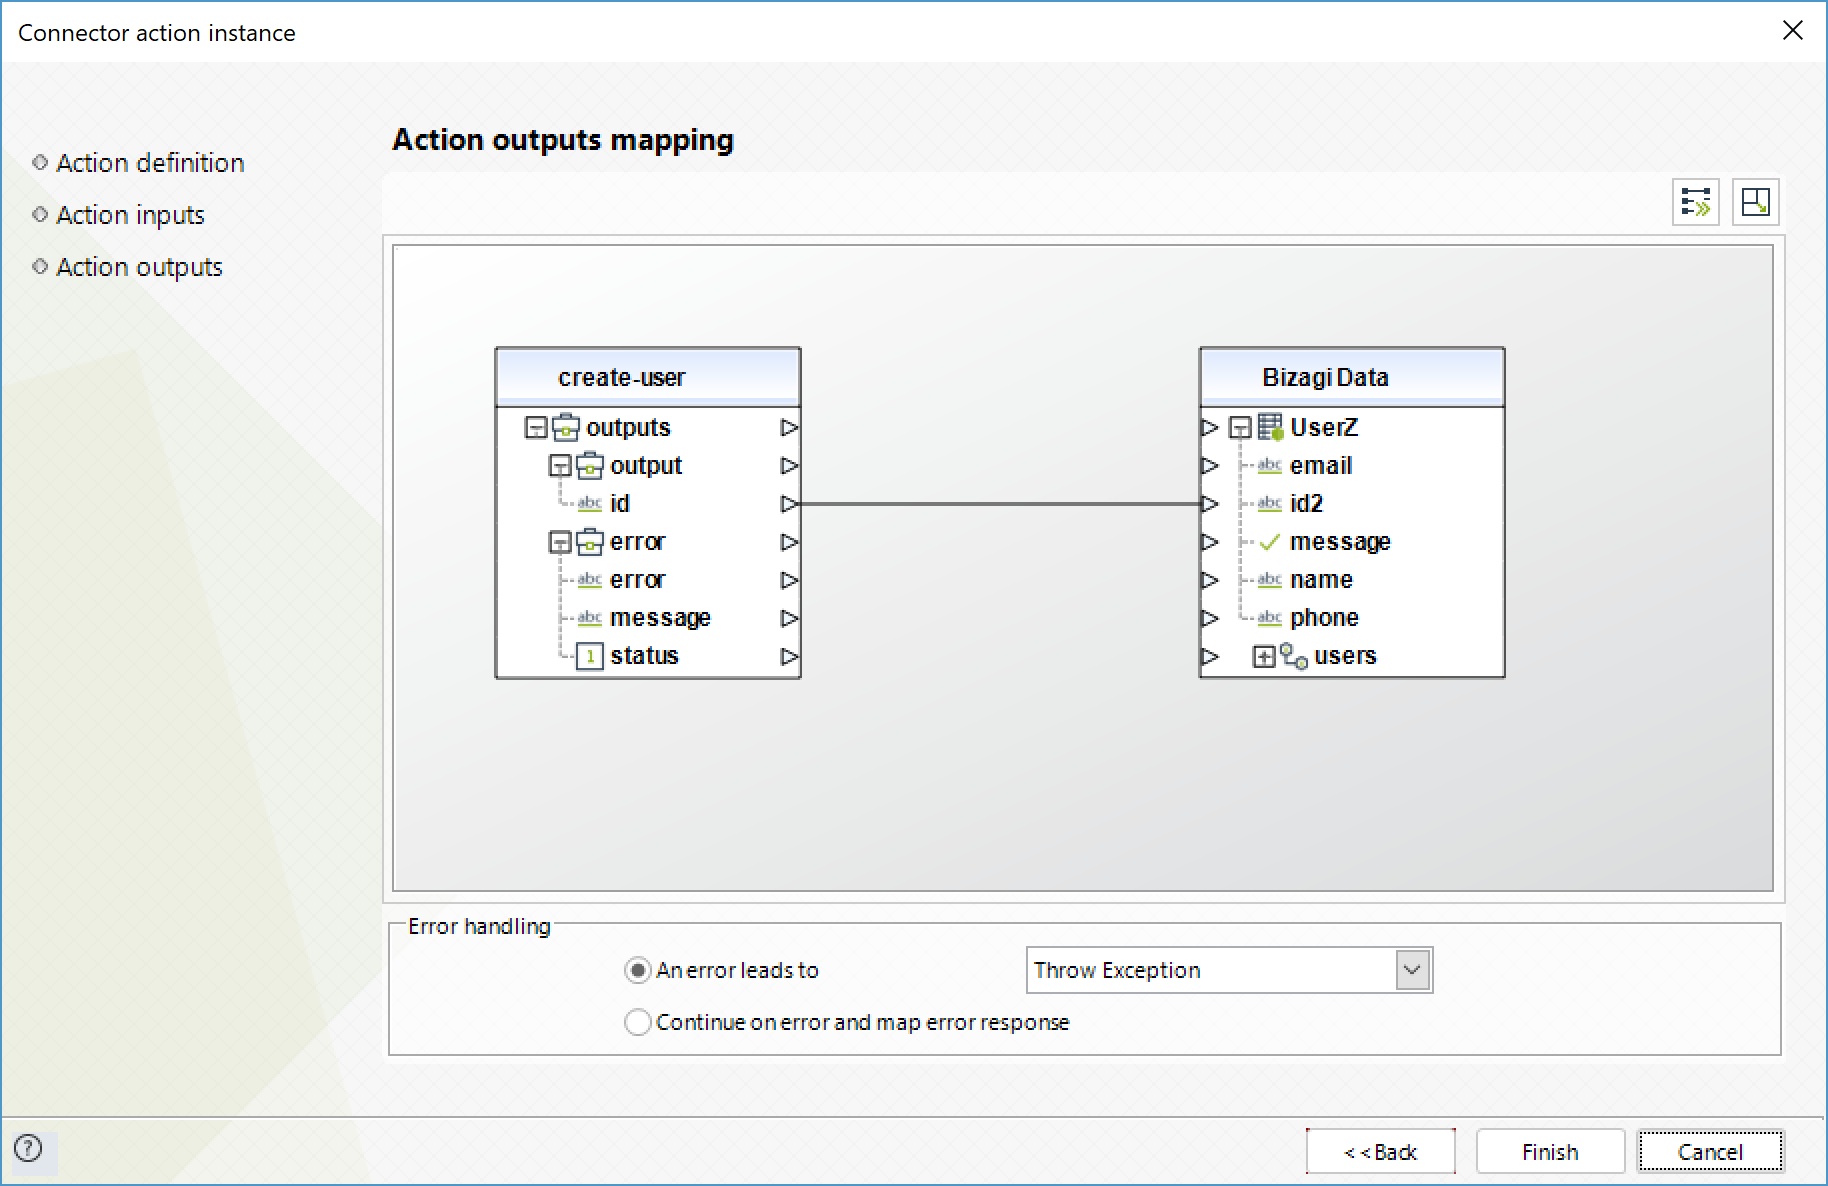
Task: Click the abc icon beside id2
Action: (x=1270, y=503)
